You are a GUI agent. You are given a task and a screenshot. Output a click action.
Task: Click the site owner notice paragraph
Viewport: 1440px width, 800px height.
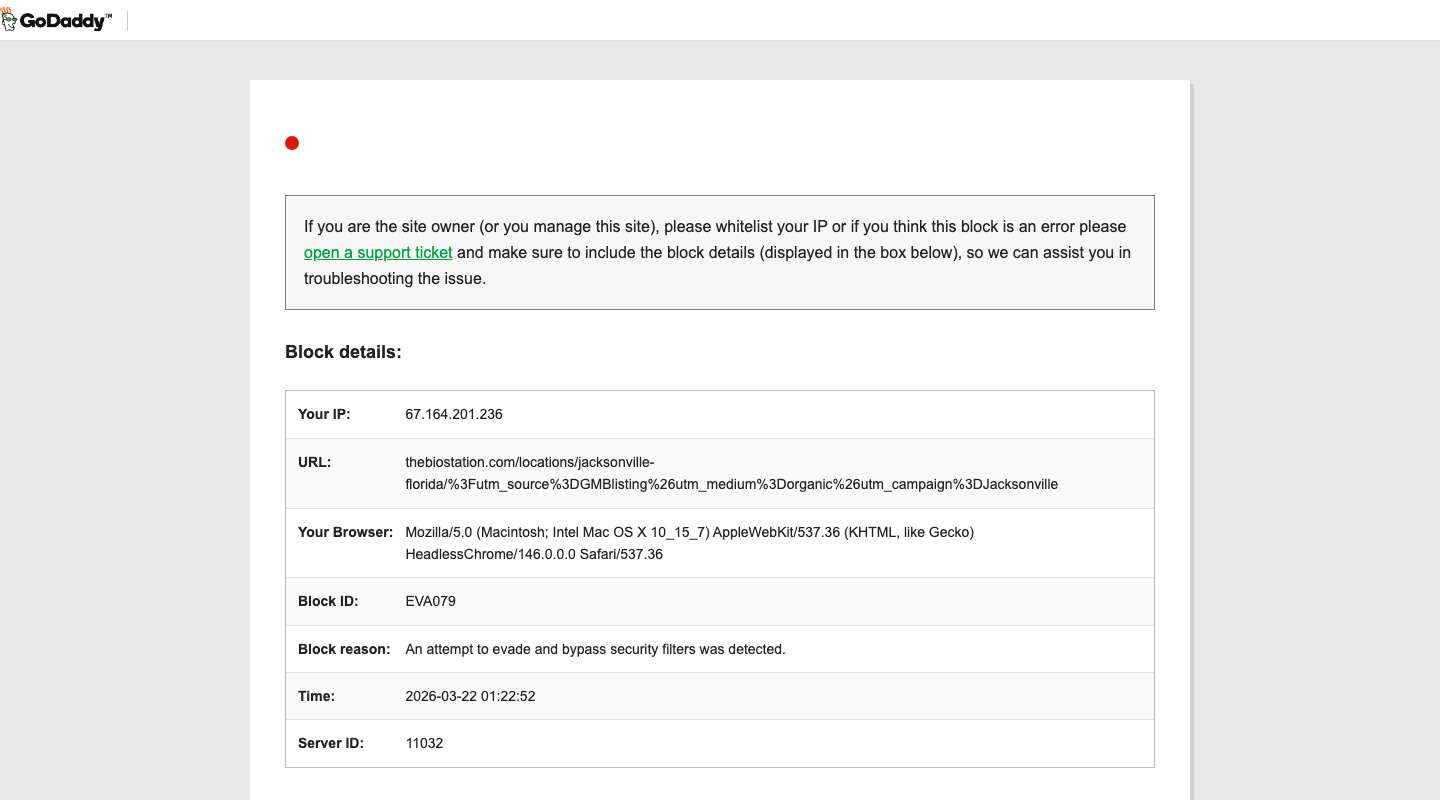[x=719, y=252]
